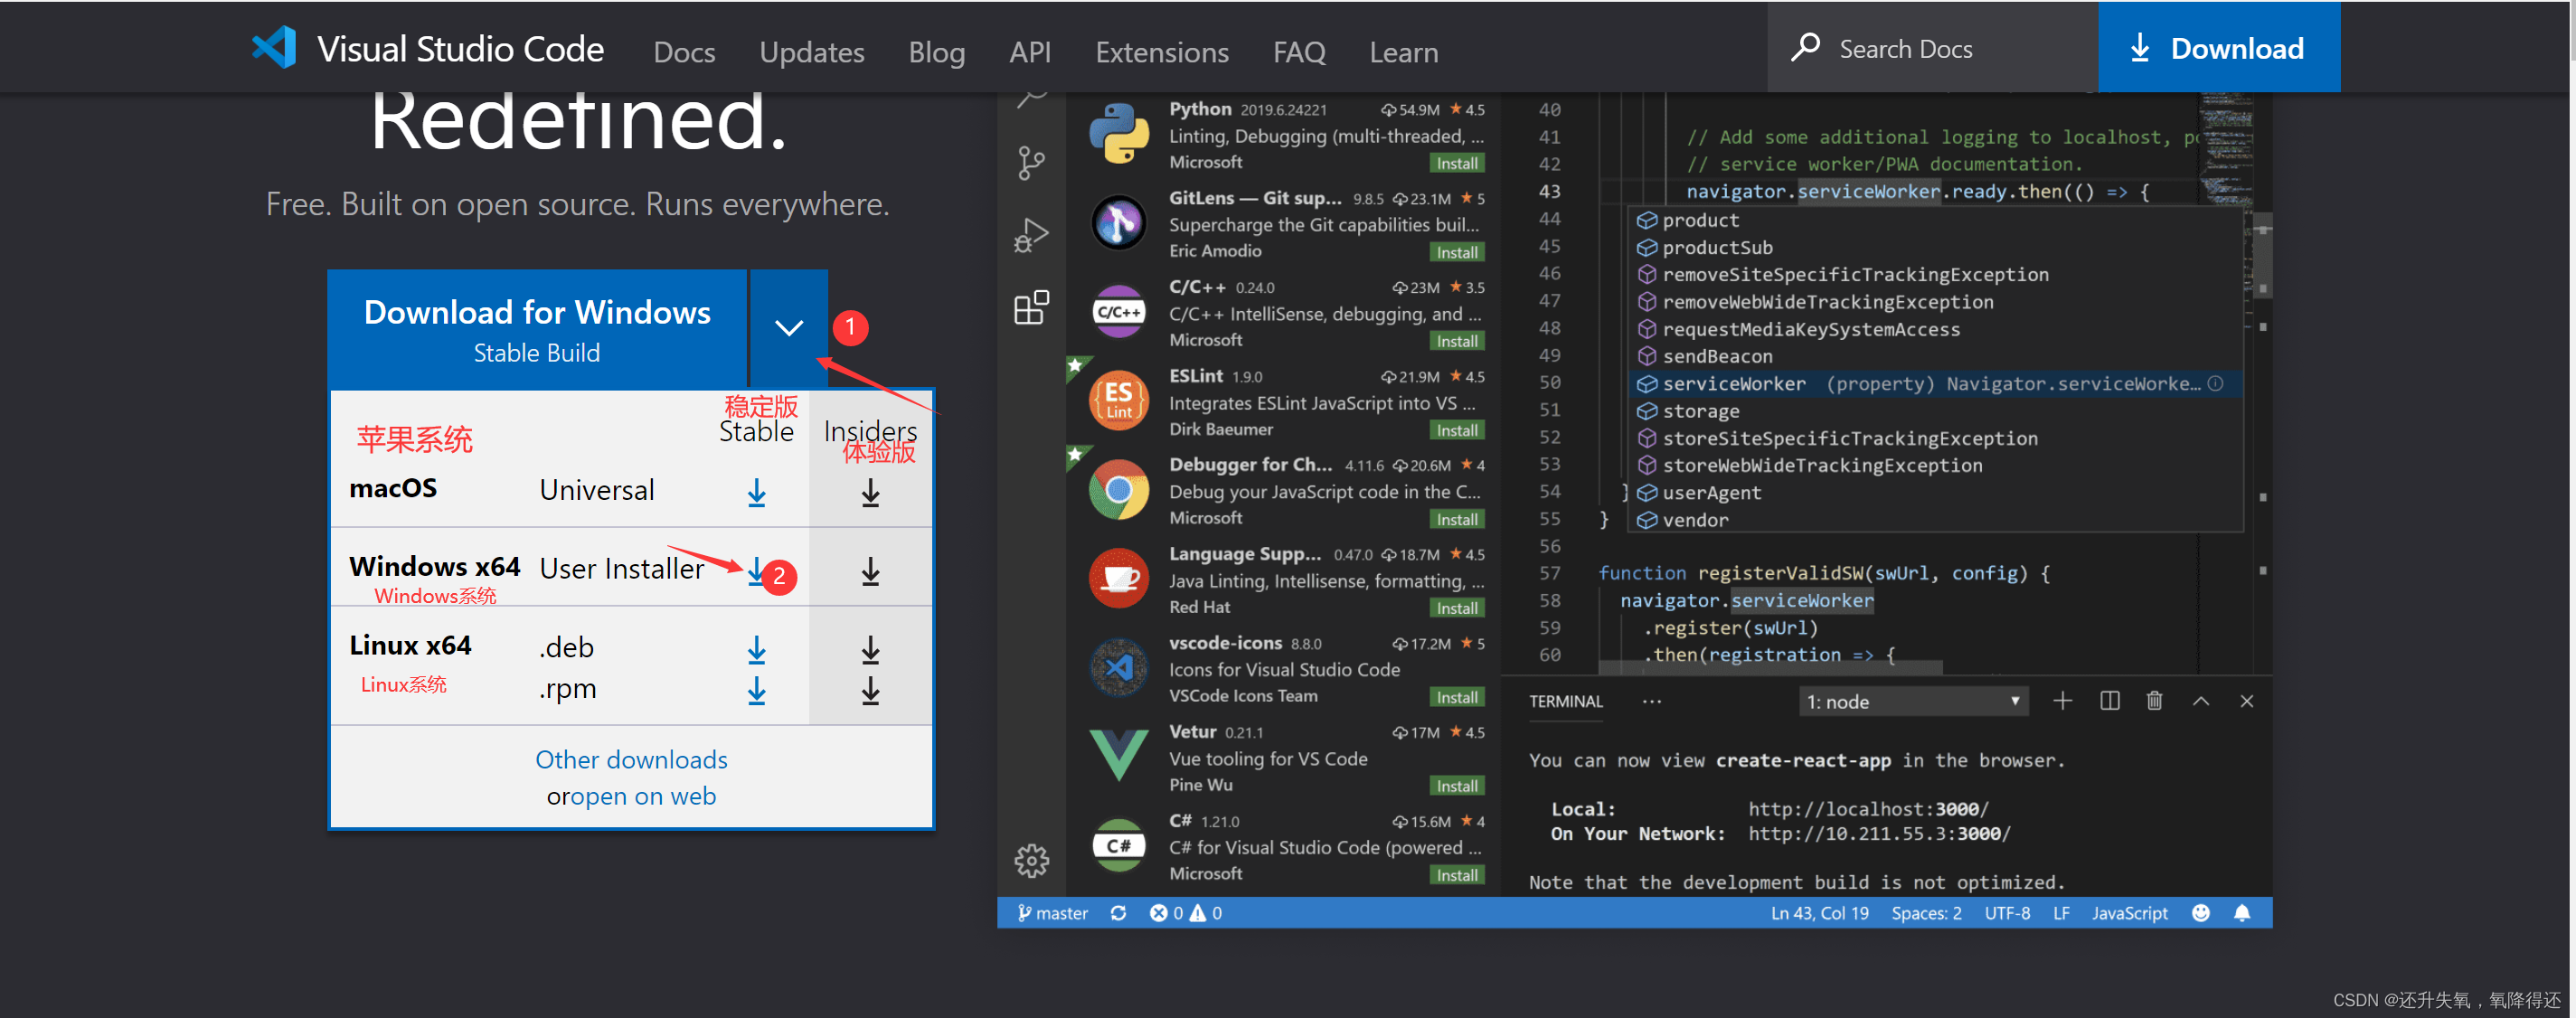Download macOS Universal Insiders build

click(871, 492)
